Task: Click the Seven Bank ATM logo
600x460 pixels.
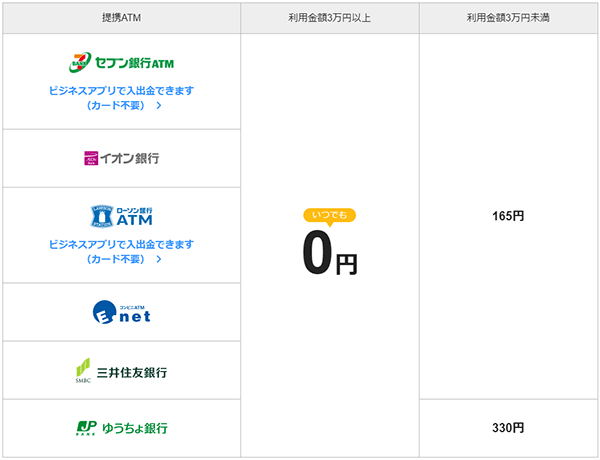Action: coord(121,62)
